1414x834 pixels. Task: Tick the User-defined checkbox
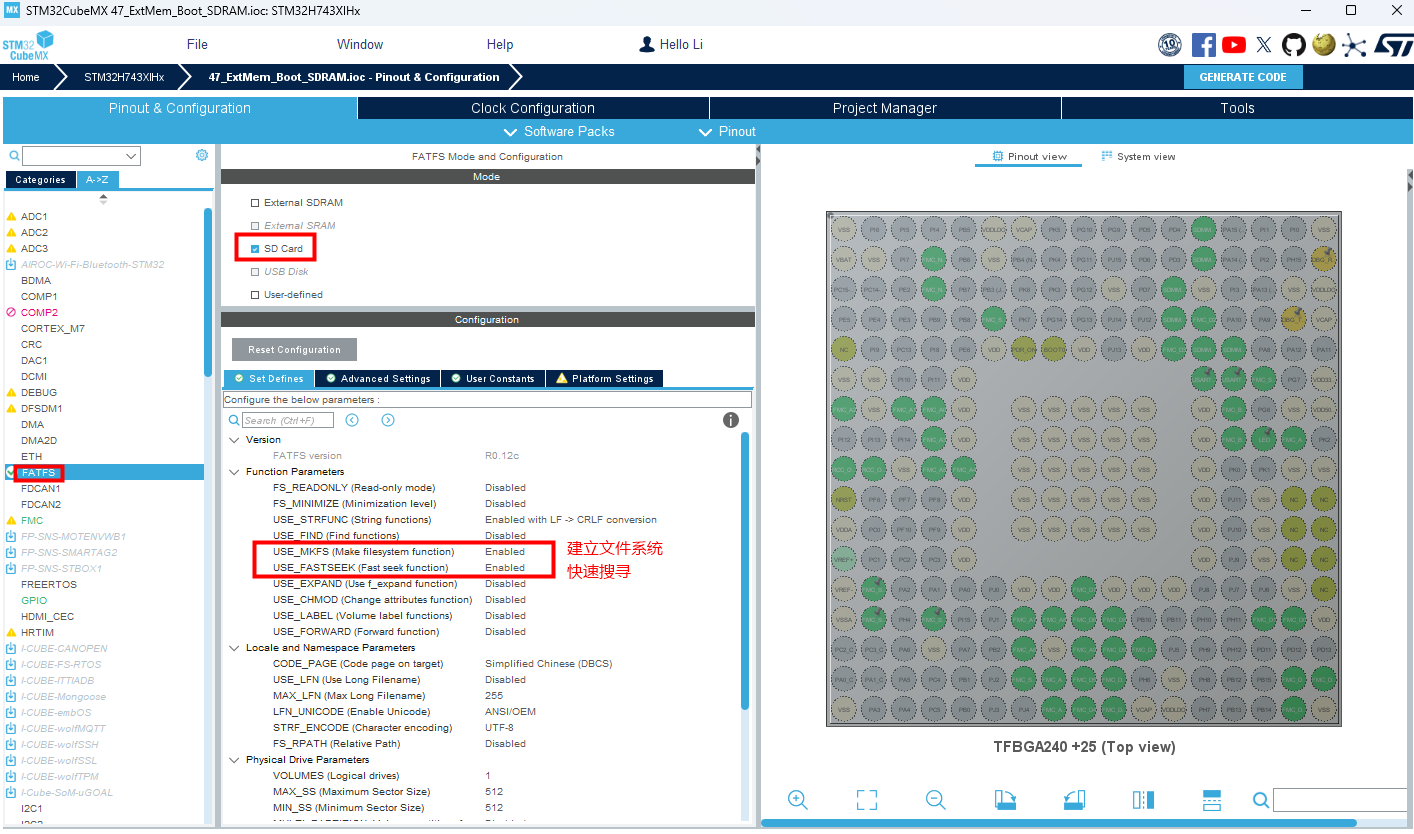tap(255, 295)
